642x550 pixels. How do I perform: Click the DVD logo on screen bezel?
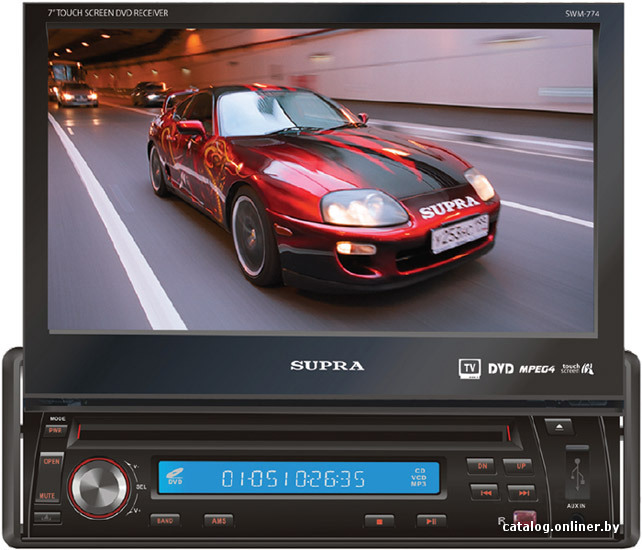501,369
